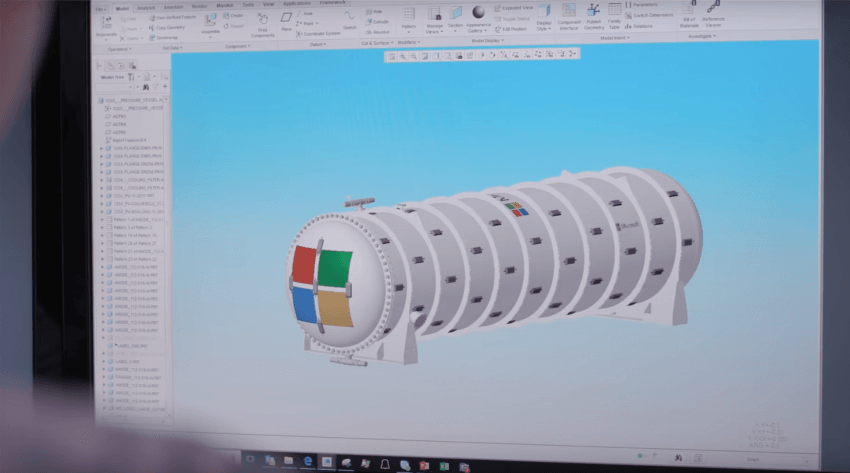Expand the Get Data group dropdown
Viewport: 850px width, 473px height.
172,48
